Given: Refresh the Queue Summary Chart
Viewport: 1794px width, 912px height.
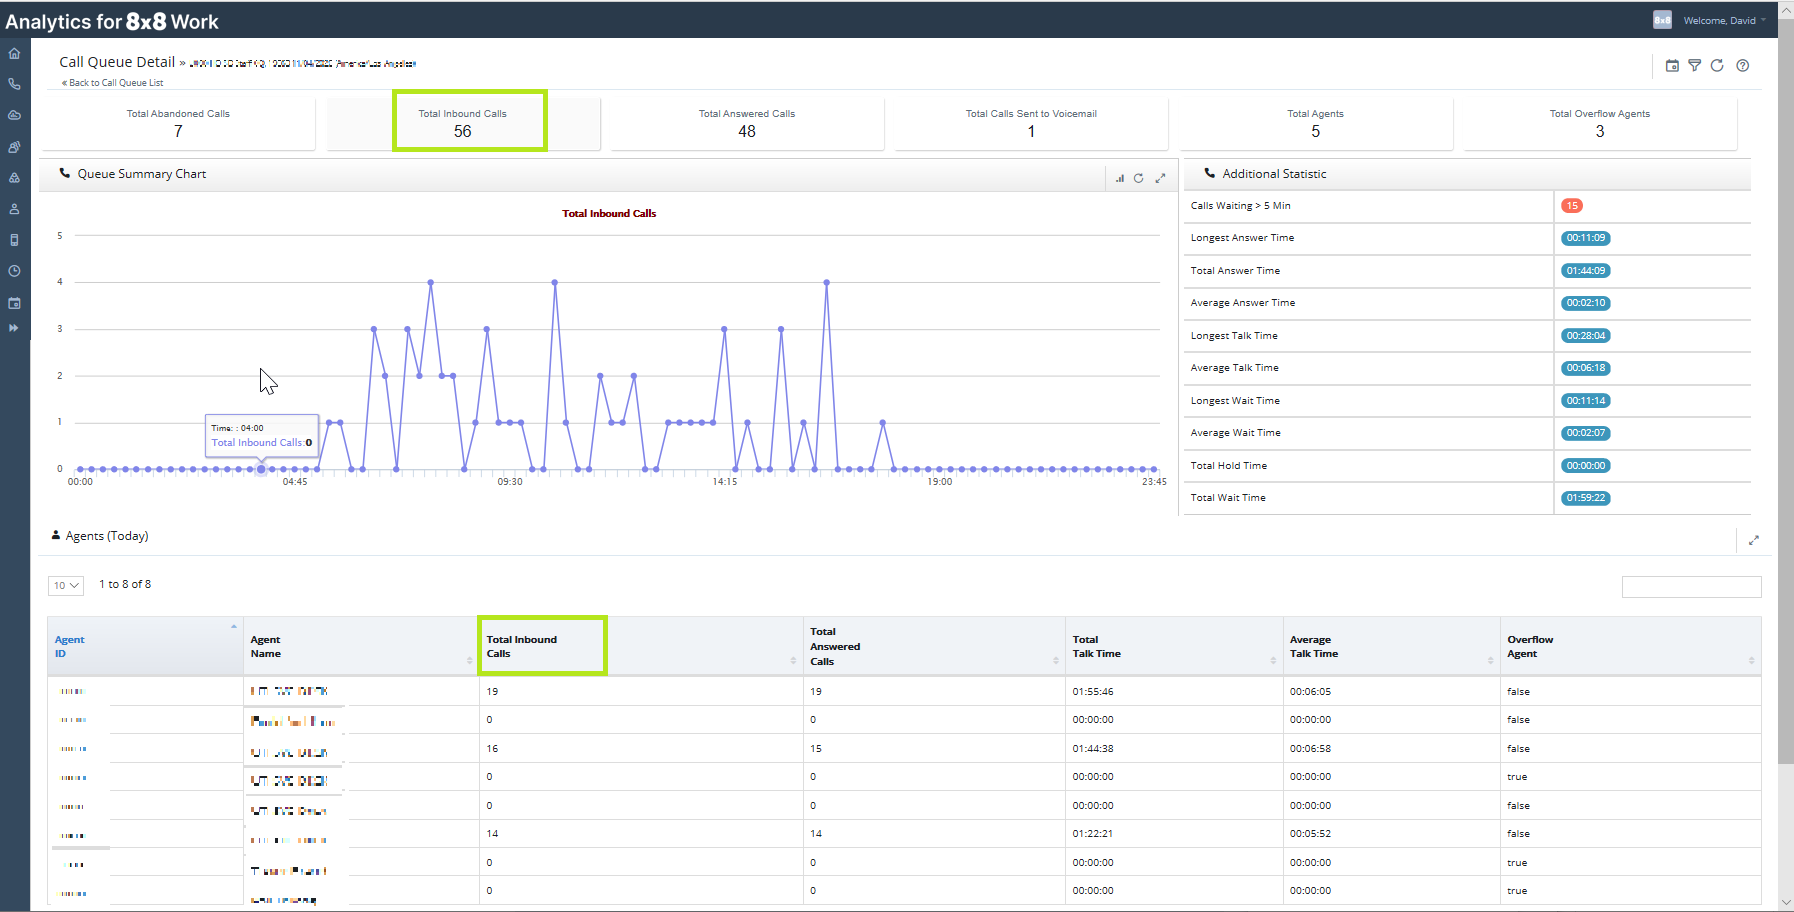Looking at the screenshot, I should point(1138,178).
